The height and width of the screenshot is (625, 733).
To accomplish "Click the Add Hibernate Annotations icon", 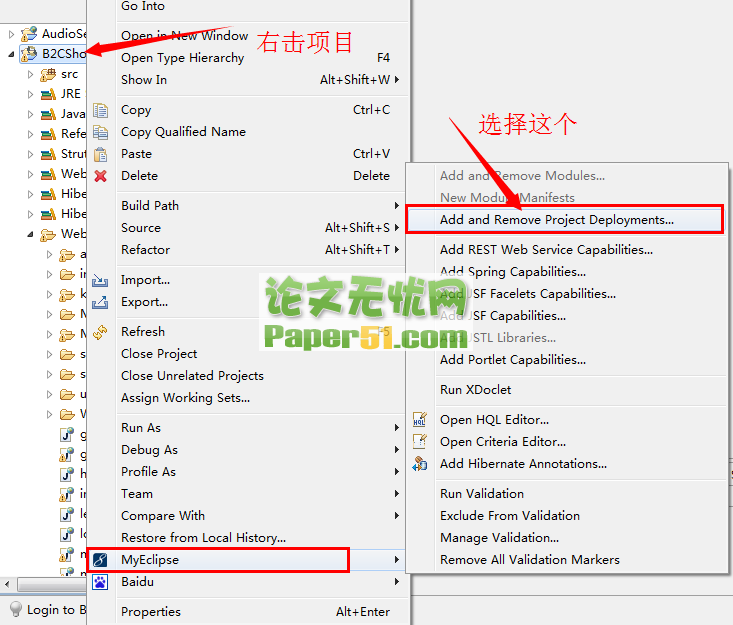I will click(419, 464).
